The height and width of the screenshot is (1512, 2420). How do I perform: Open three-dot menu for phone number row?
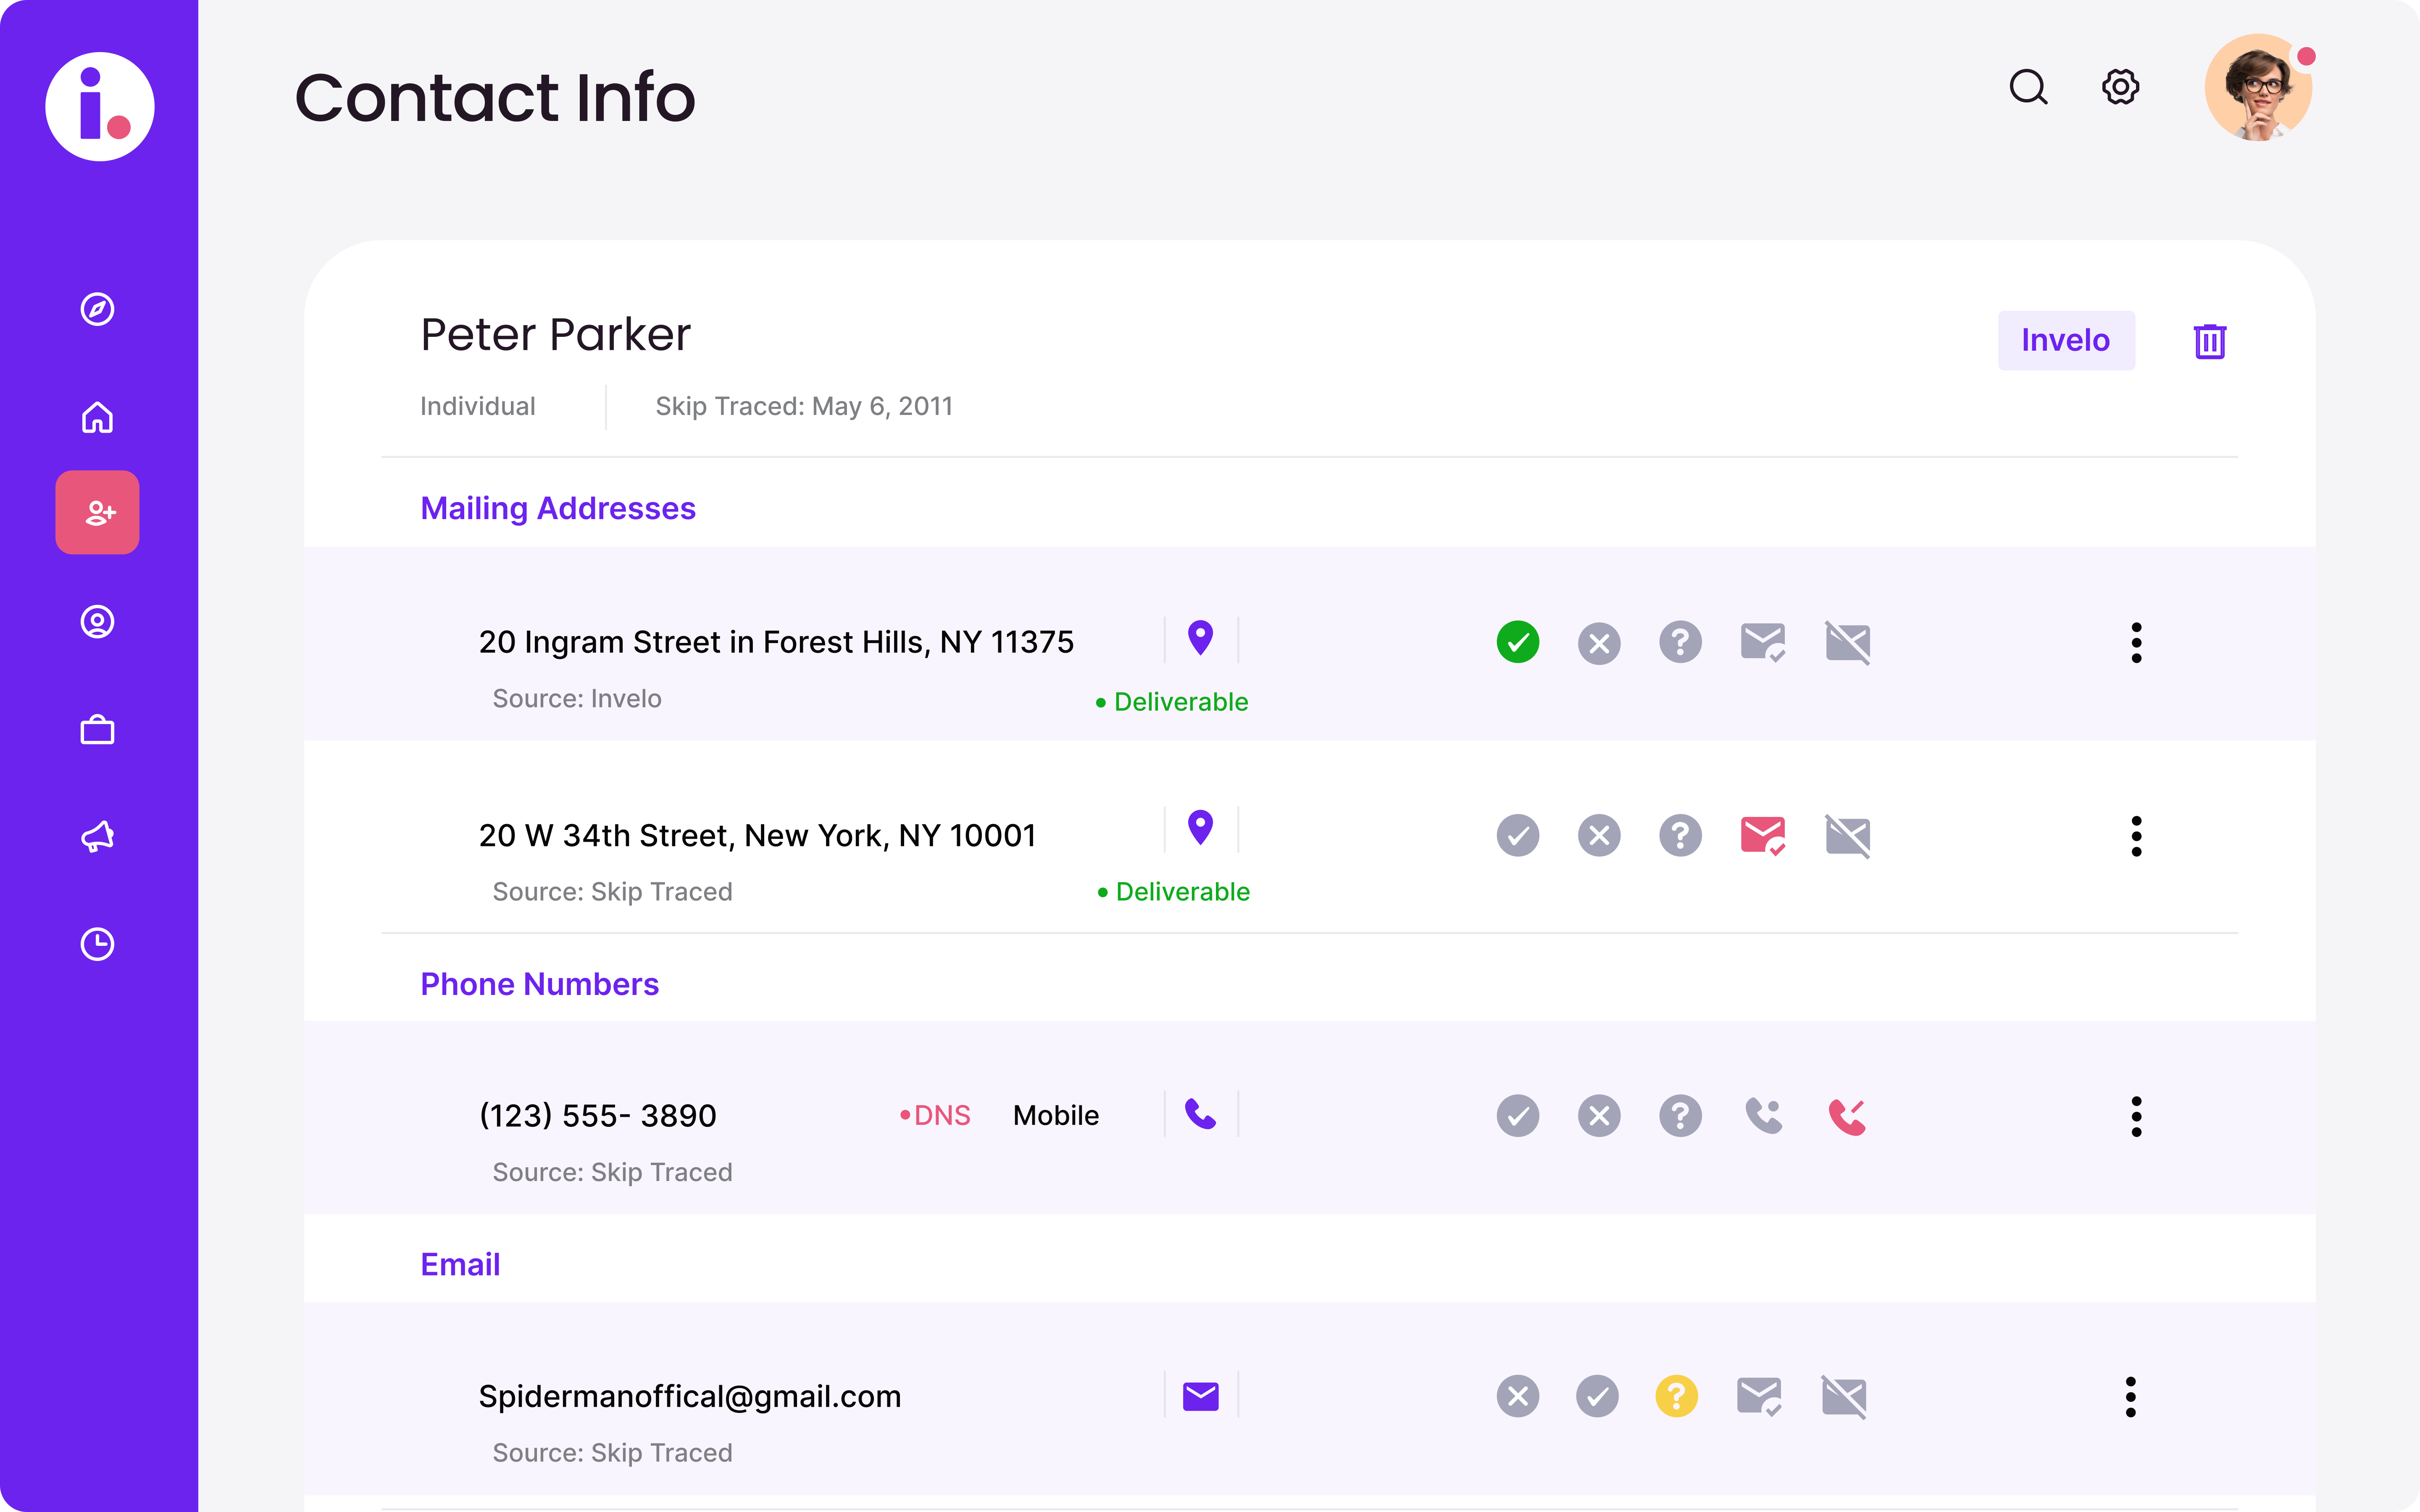tap(2136, 1116)
